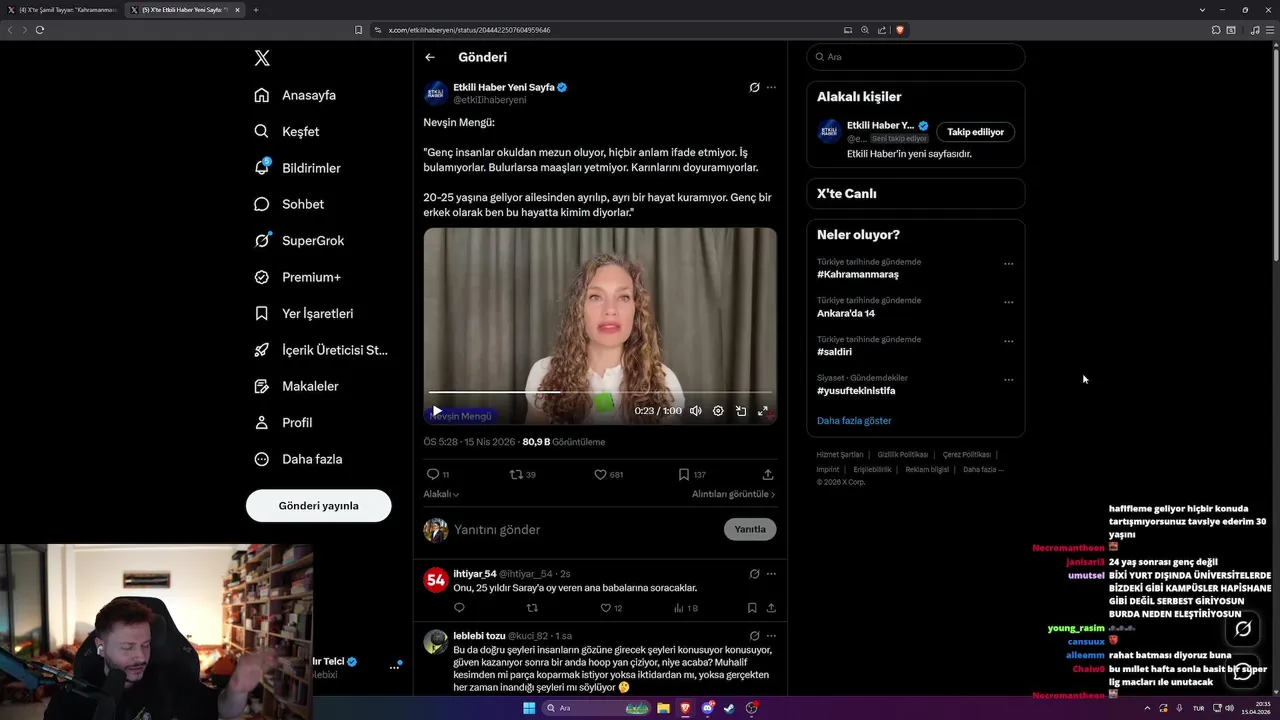
Task: Go back with the Gönderi arrow
Action: click(430, 57)
